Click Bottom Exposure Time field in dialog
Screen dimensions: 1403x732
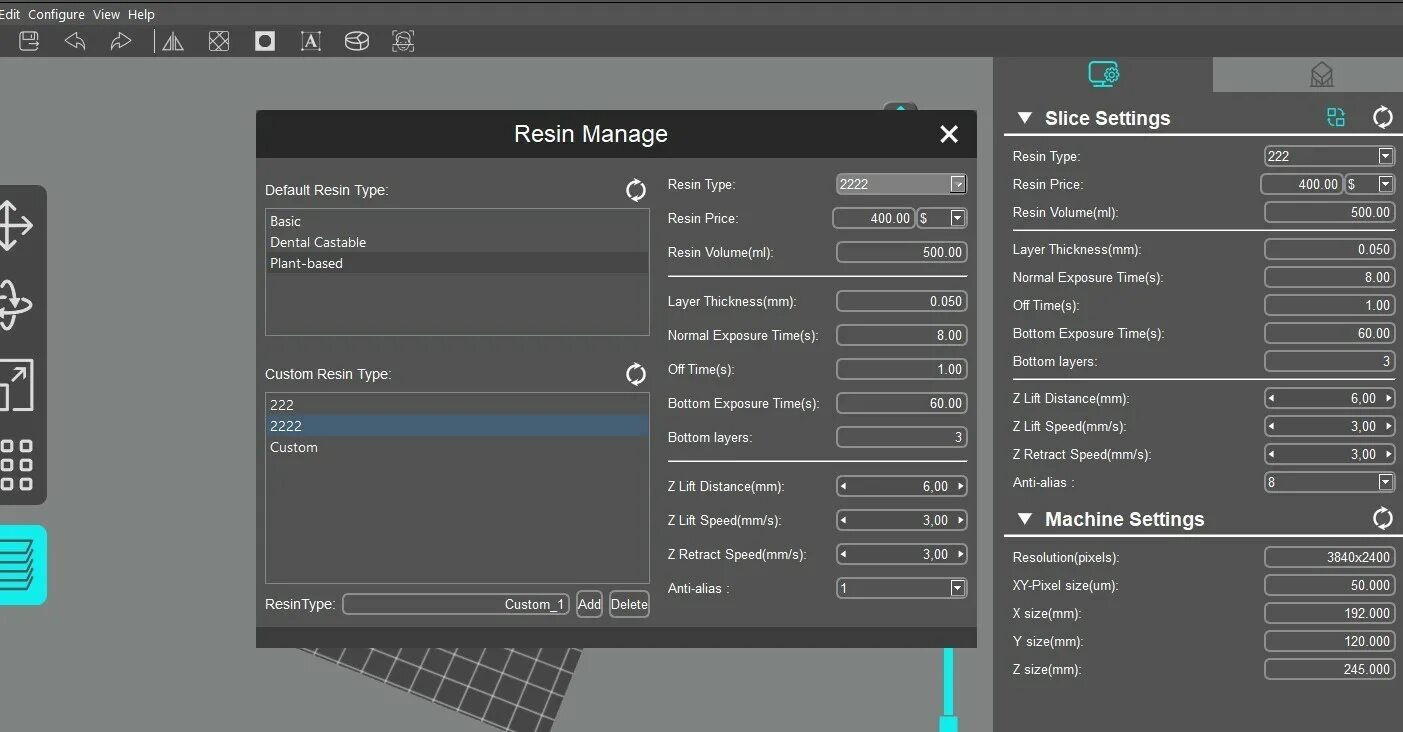(x=901, y=403)
